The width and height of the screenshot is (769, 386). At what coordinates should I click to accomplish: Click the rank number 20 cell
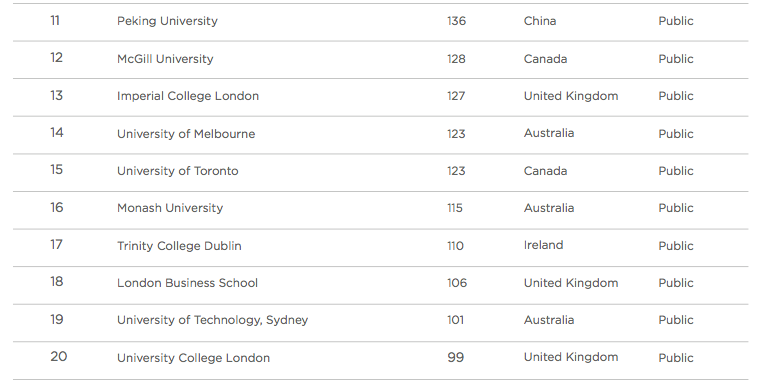pyautogui.click(x=58, y=357)
